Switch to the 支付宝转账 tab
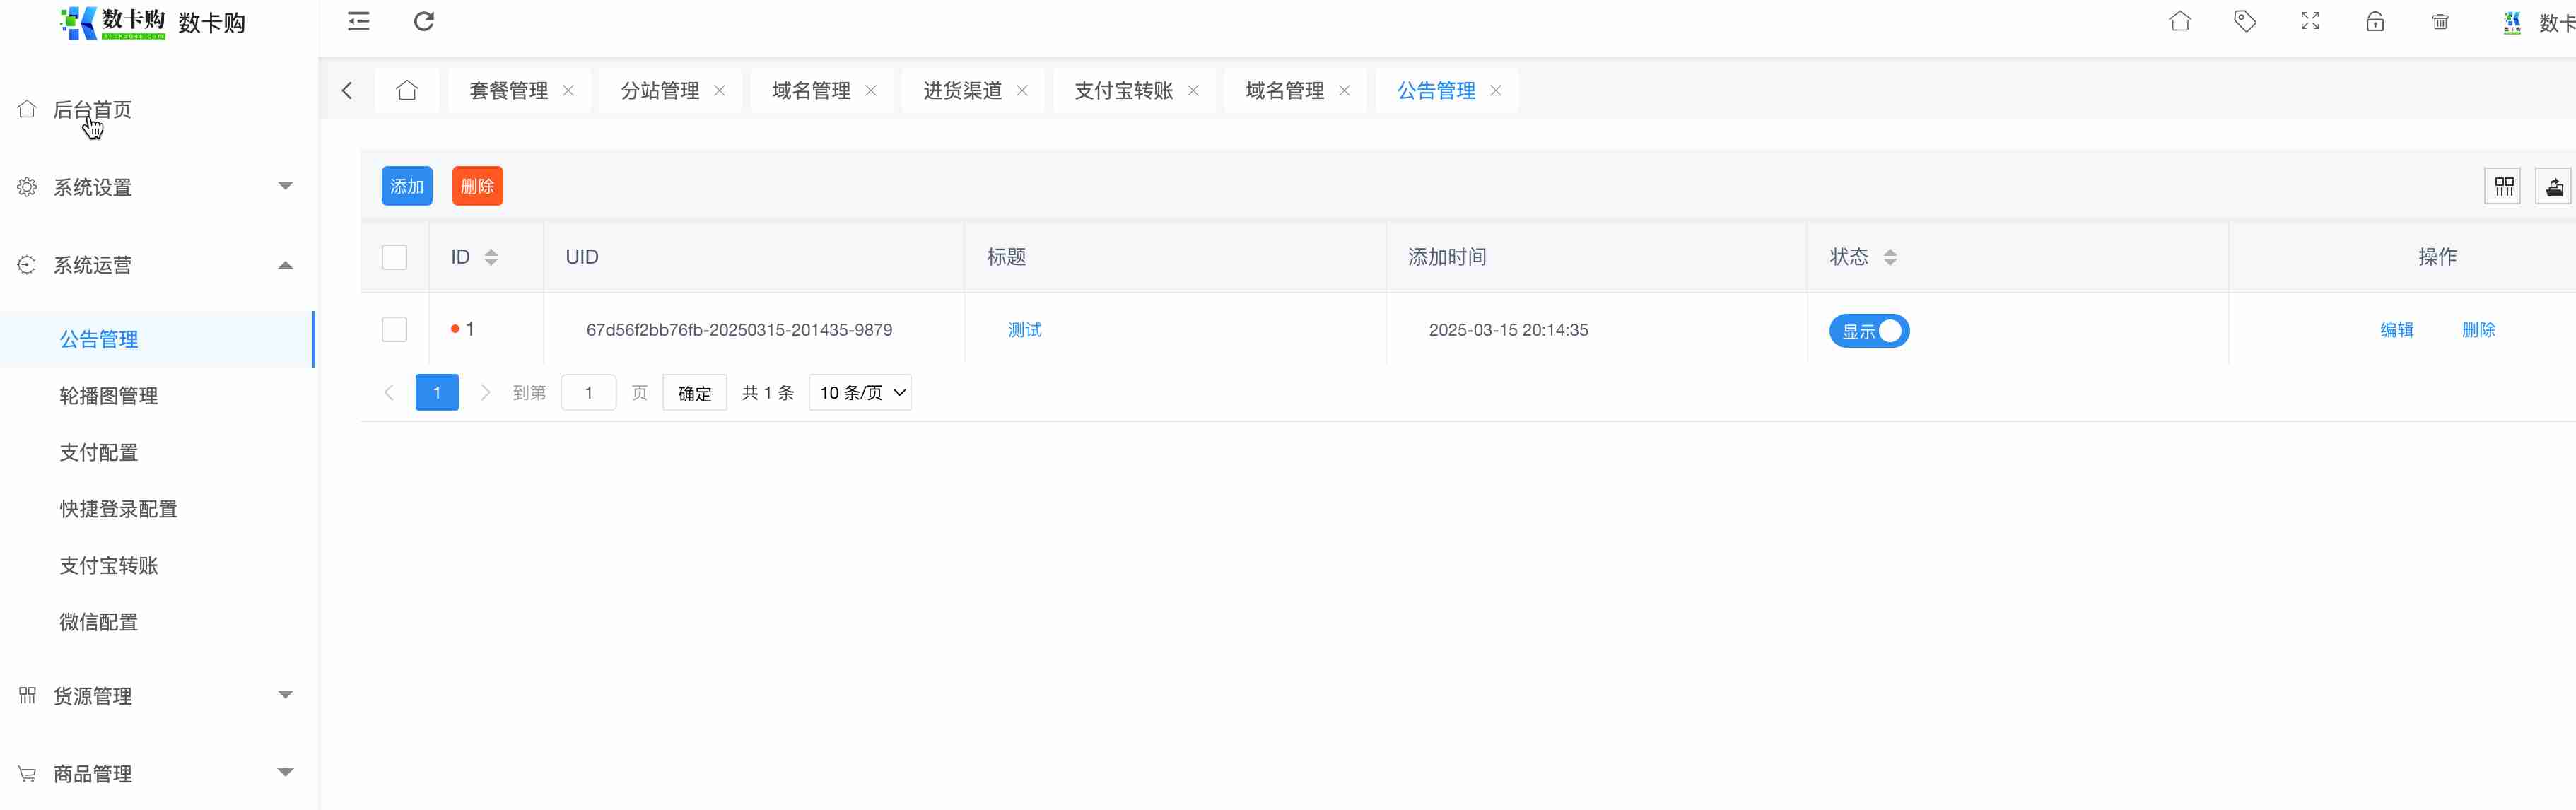2576x810 pixels. tap(1123, 91)
